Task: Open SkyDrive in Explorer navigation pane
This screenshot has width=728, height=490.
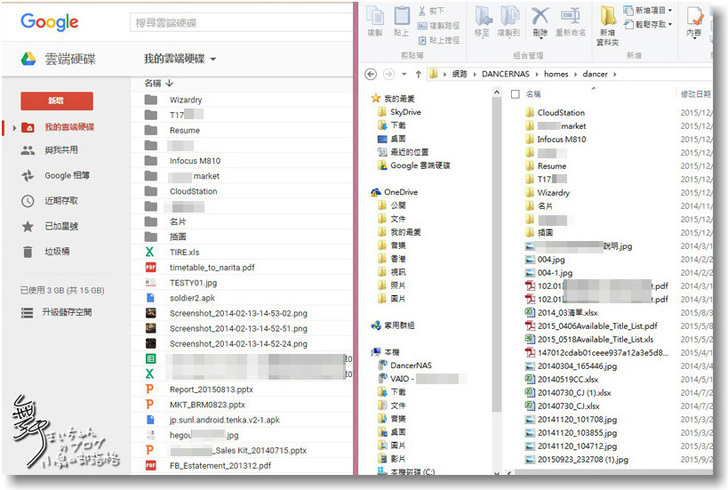Action: pos(405,112)
